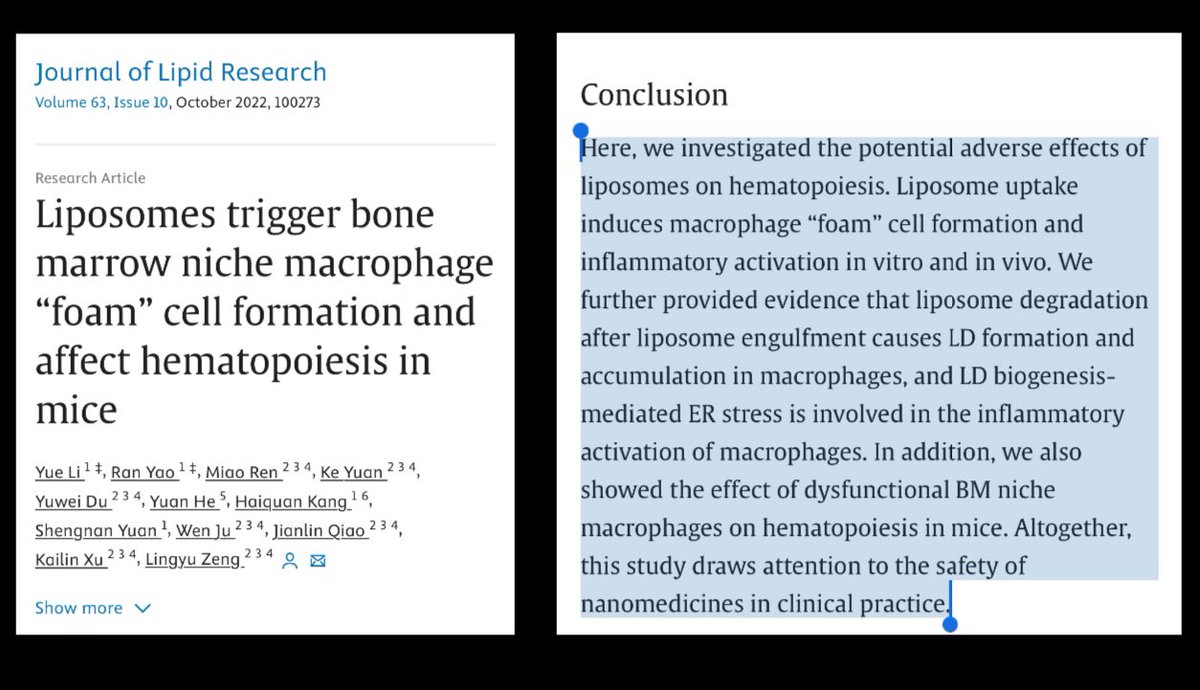Click the author profile person icon

pos(290,561)
